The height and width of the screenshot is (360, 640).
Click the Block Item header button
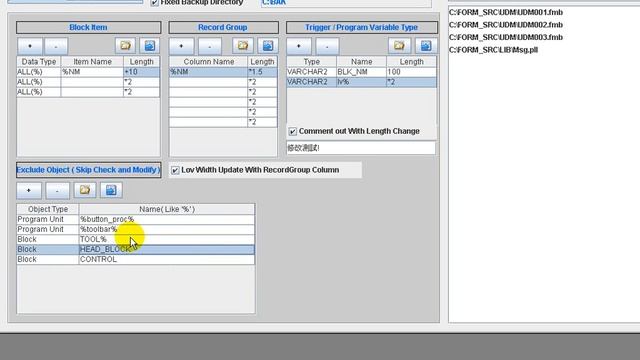tap(89, 27)
